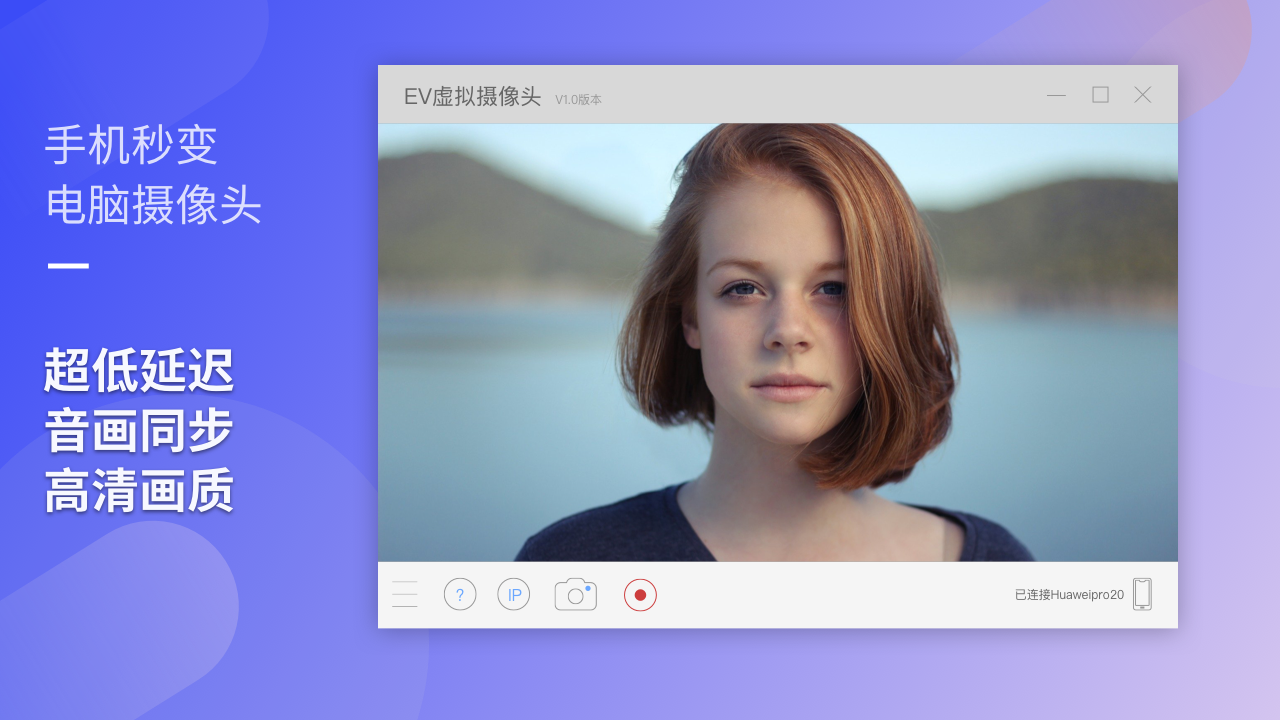Take a snapshot with the camera icon

click(575, 594)
